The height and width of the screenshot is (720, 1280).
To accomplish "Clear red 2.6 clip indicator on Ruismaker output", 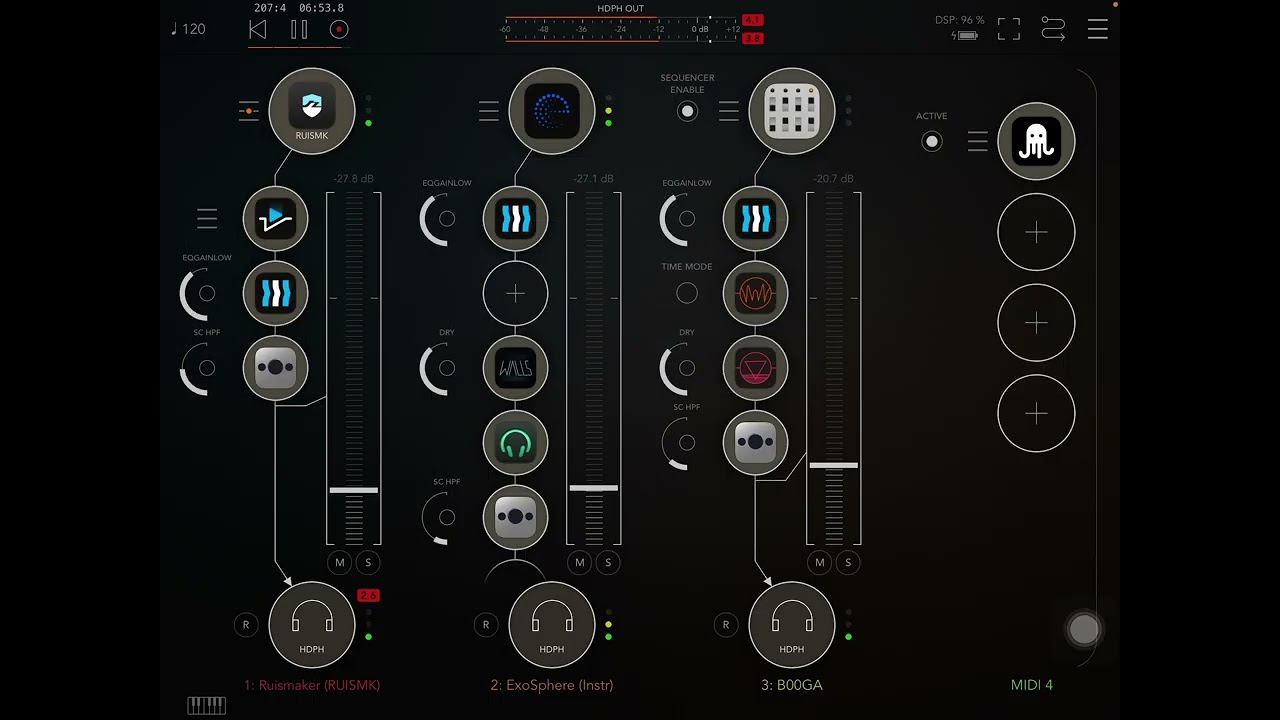I will [368, 595].
